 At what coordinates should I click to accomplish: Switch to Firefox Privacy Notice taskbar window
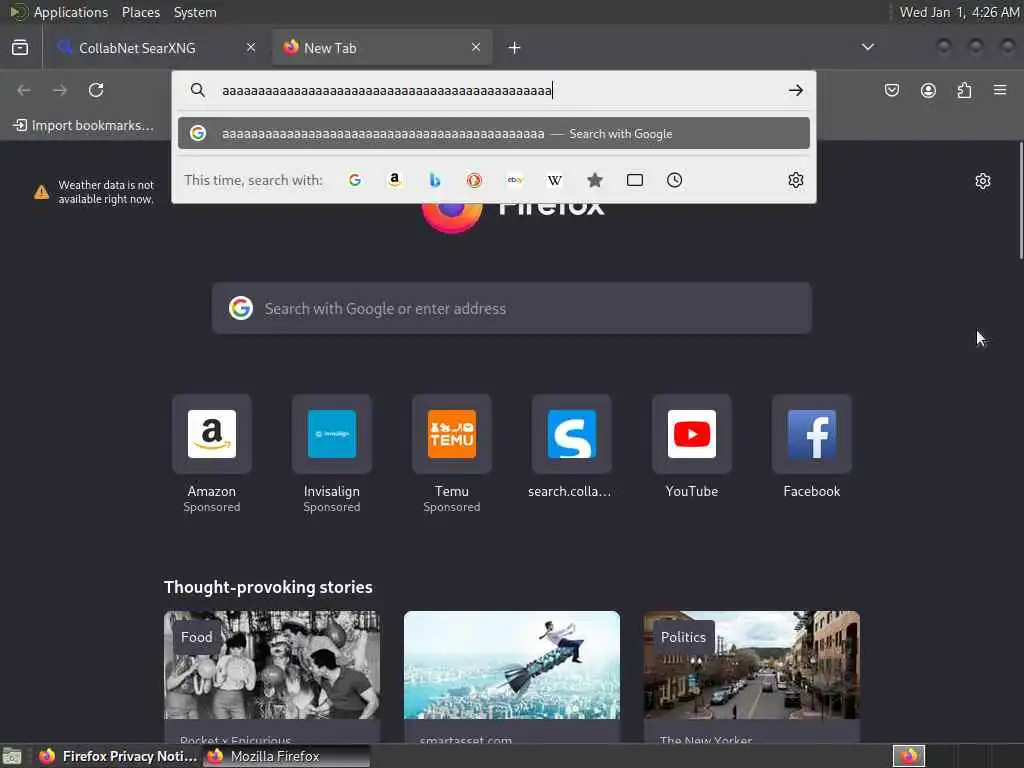point(118,756)
